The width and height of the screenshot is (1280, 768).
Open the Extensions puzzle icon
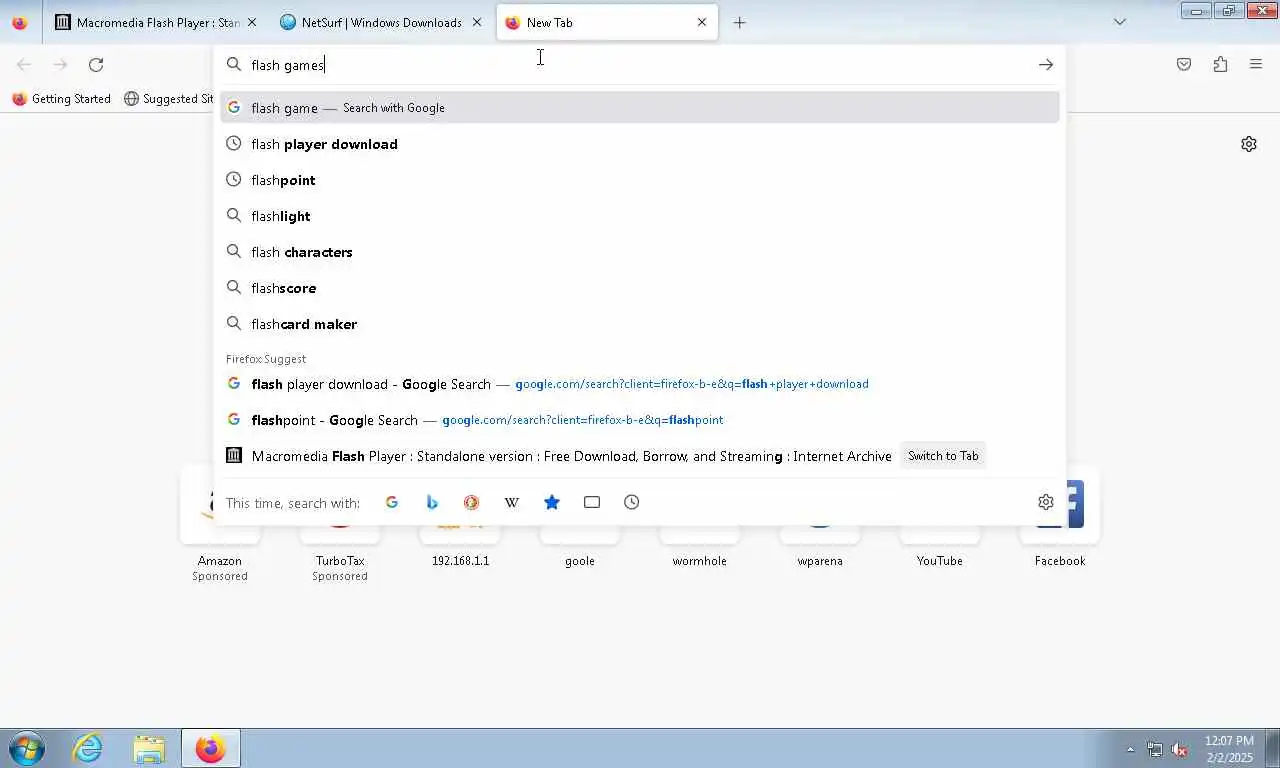click(x=1220, y=65)
